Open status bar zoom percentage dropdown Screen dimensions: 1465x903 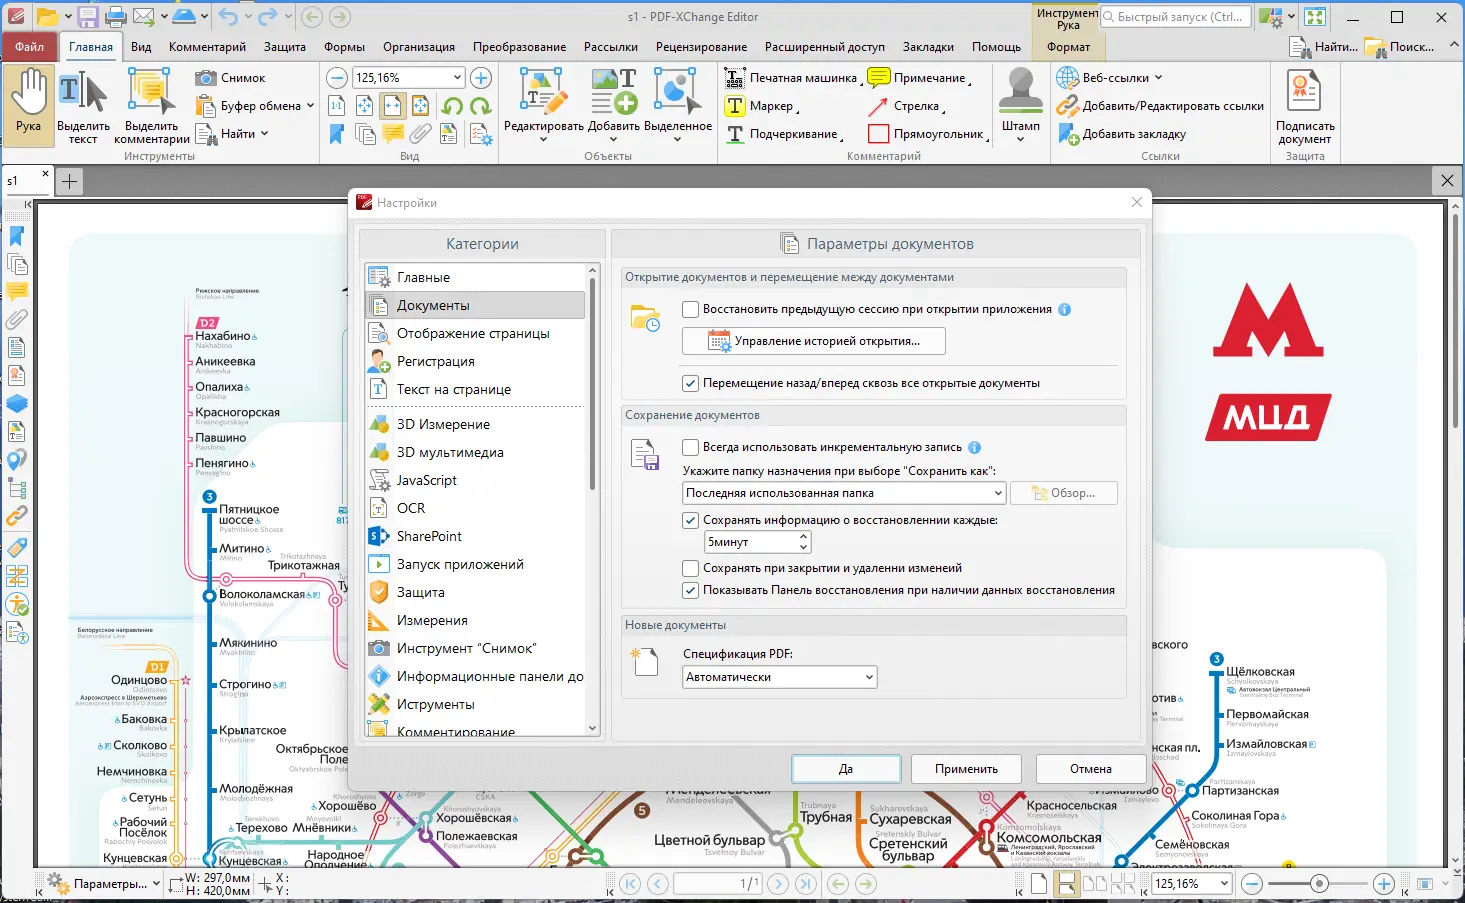(1224, 884)
